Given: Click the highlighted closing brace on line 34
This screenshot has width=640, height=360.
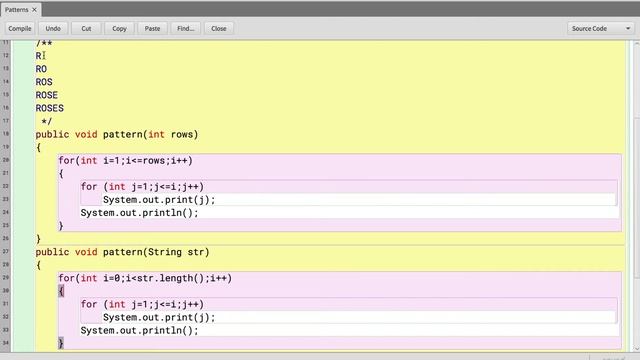Looking at the screenshot, I should pyautogui.click(x=61, y=343).
